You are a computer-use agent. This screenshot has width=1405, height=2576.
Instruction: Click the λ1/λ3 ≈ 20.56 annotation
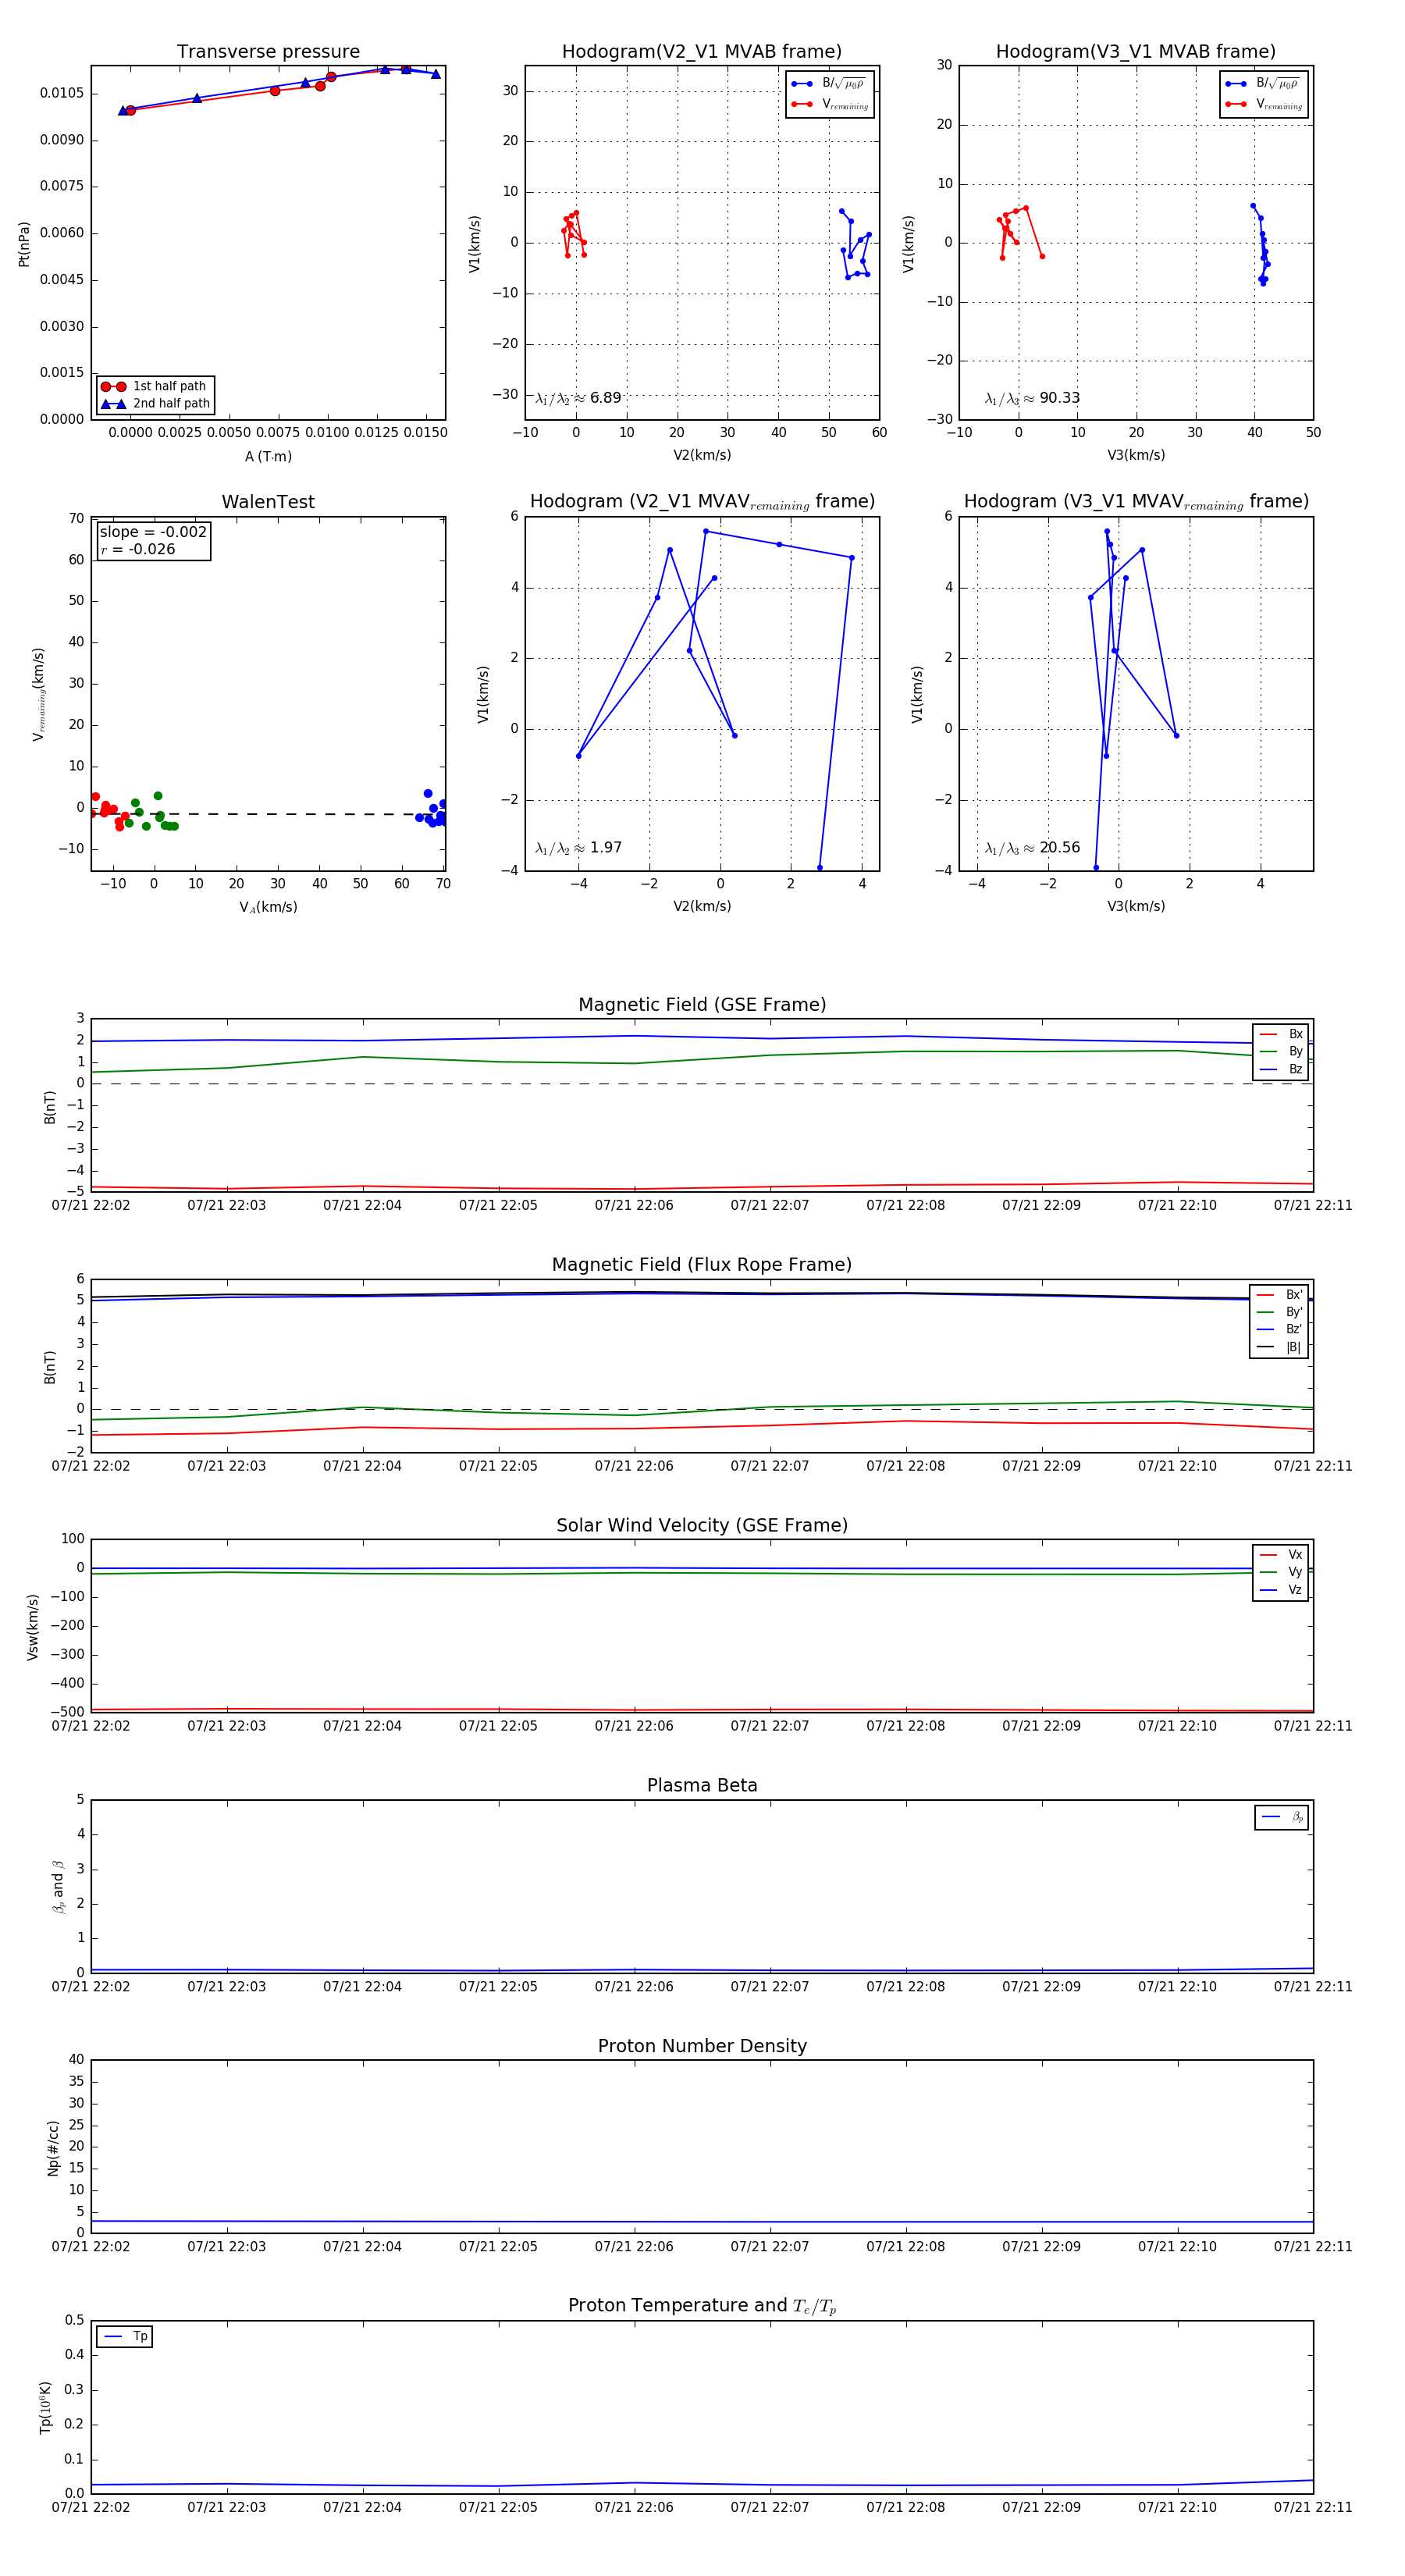pyautogui.click(x=1032, y=848)
